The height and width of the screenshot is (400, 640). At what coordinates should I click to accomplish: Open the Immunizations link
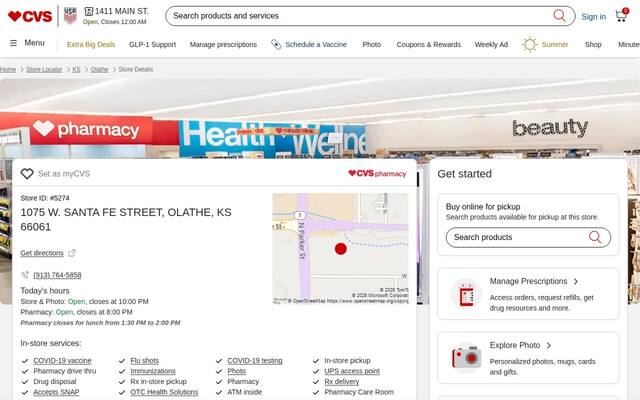click(x=153, y=371)
